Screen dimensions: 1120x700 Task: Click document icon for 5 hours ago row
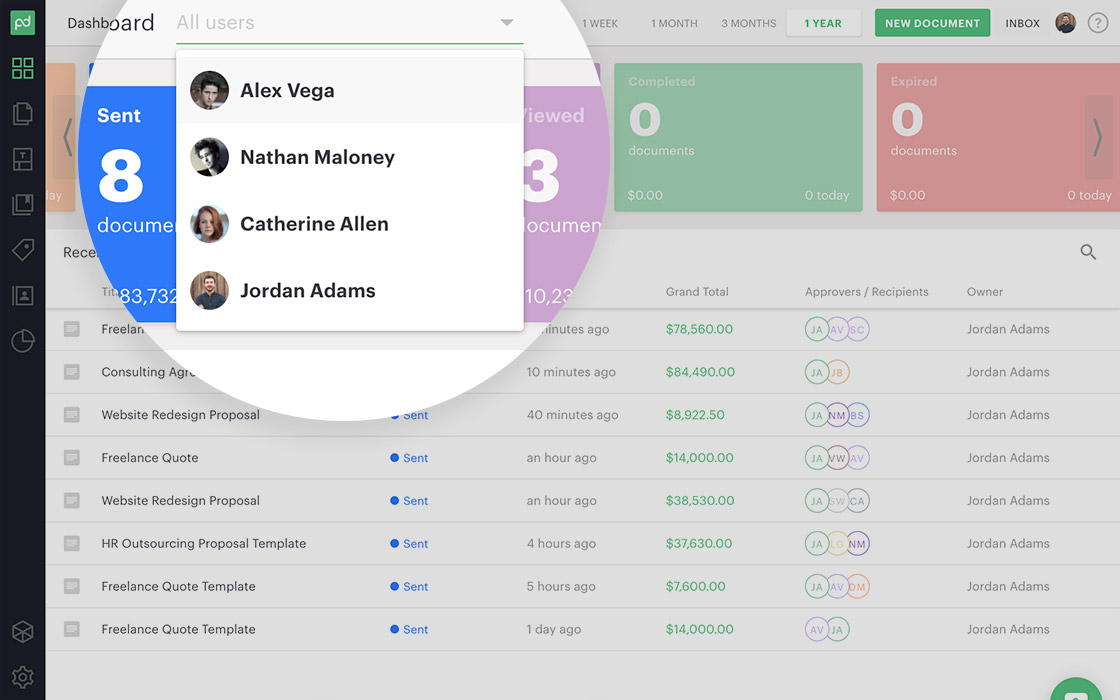coord(71,586)
